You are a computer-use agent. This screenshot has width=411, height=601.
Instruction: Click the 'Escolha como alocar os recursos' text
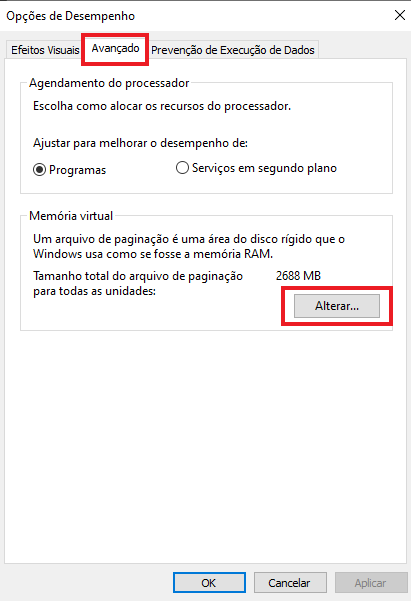click(162, 106)
